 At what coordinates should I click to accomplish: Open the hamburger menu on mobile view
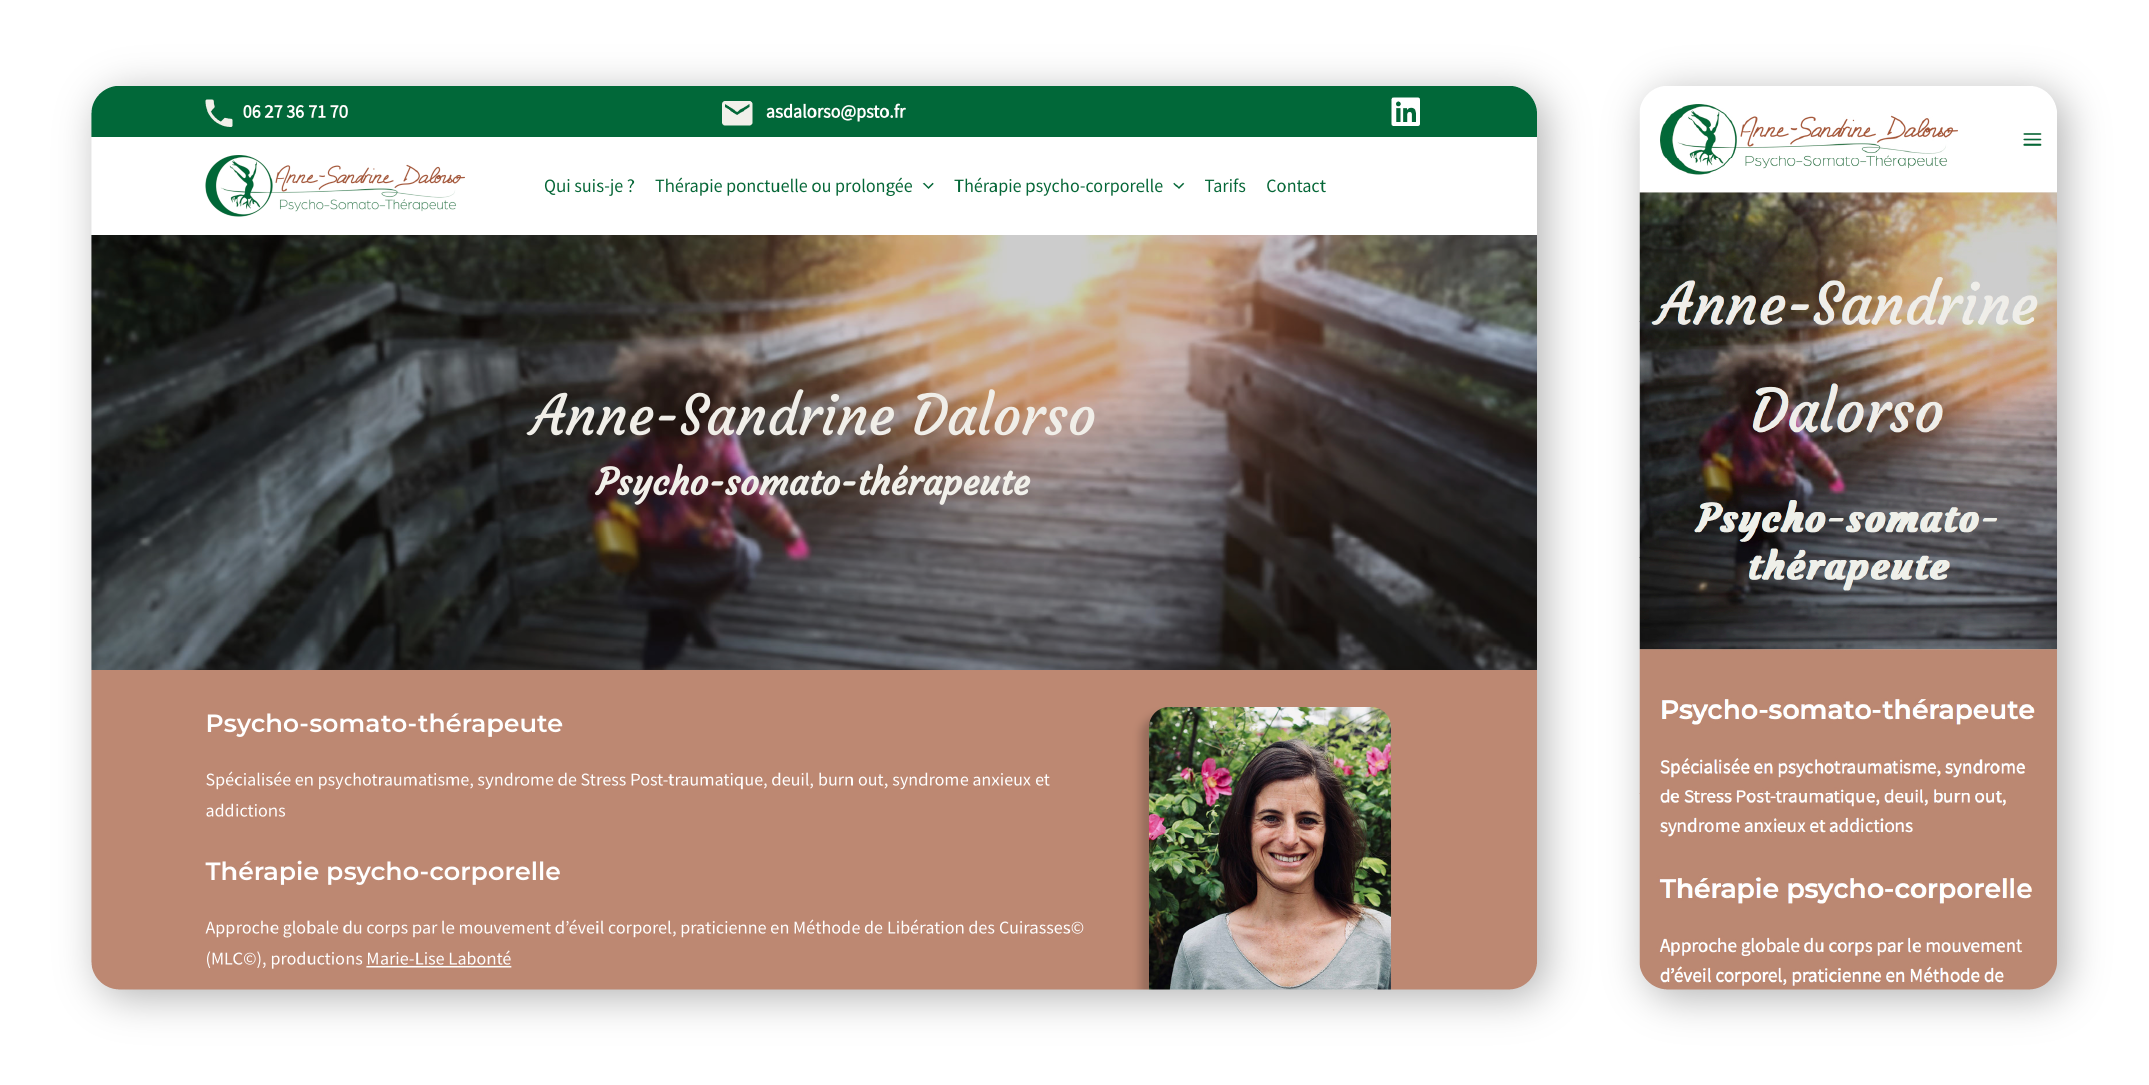click(x=2032, y=139)
